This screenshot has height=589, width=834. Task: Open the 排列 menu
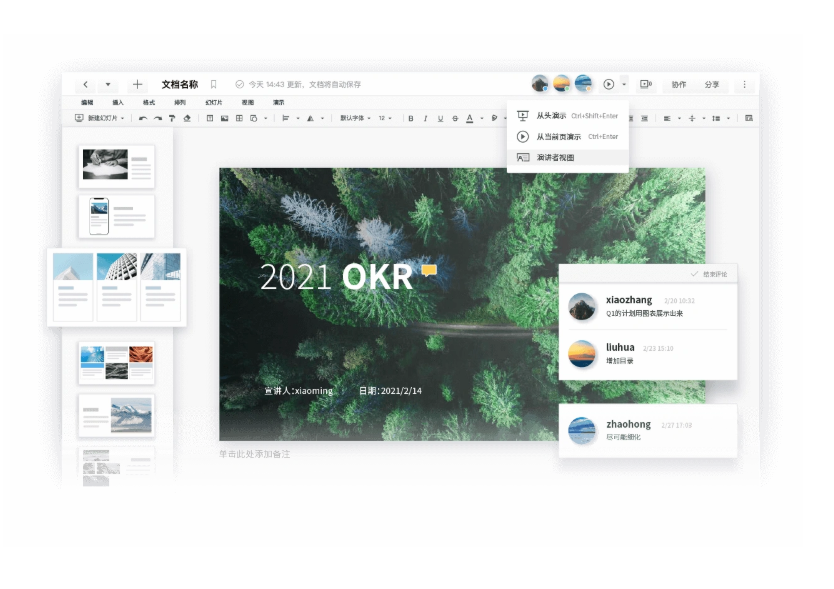180,102
